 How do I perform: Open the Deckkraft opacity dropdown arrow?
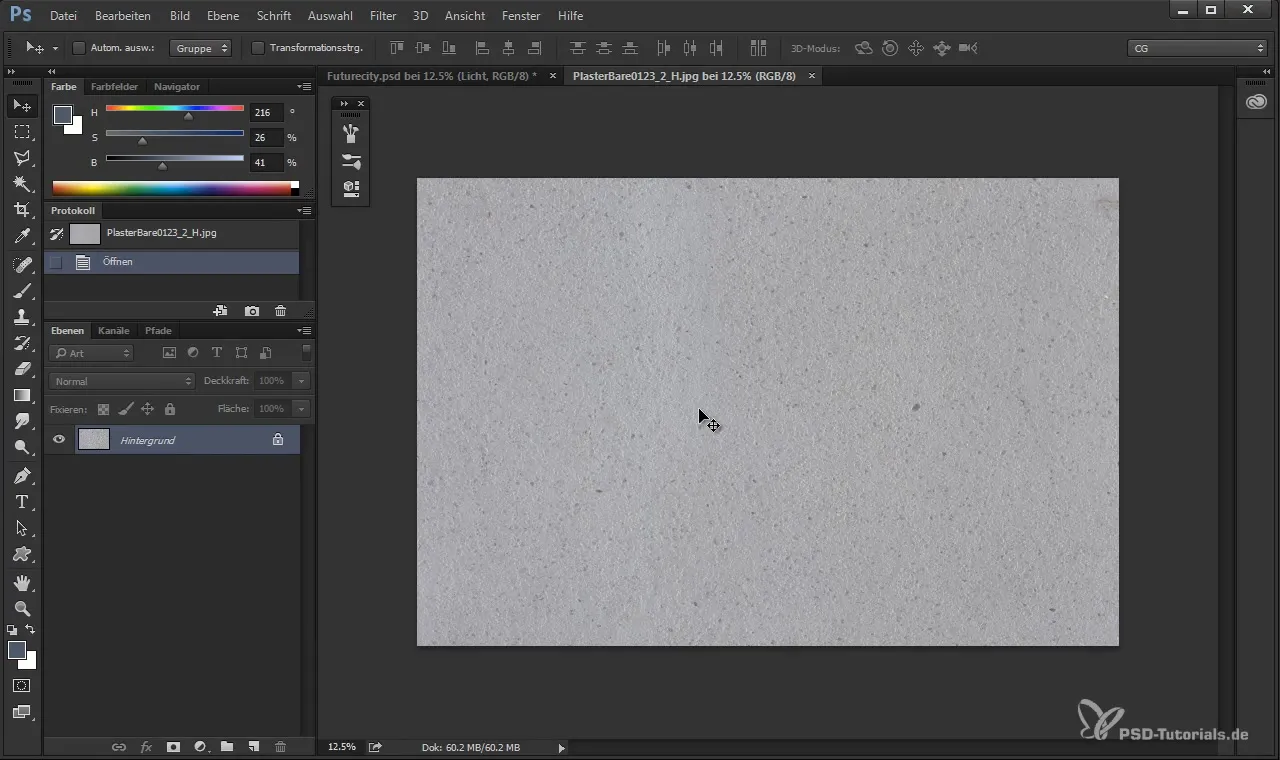point(301,381)
